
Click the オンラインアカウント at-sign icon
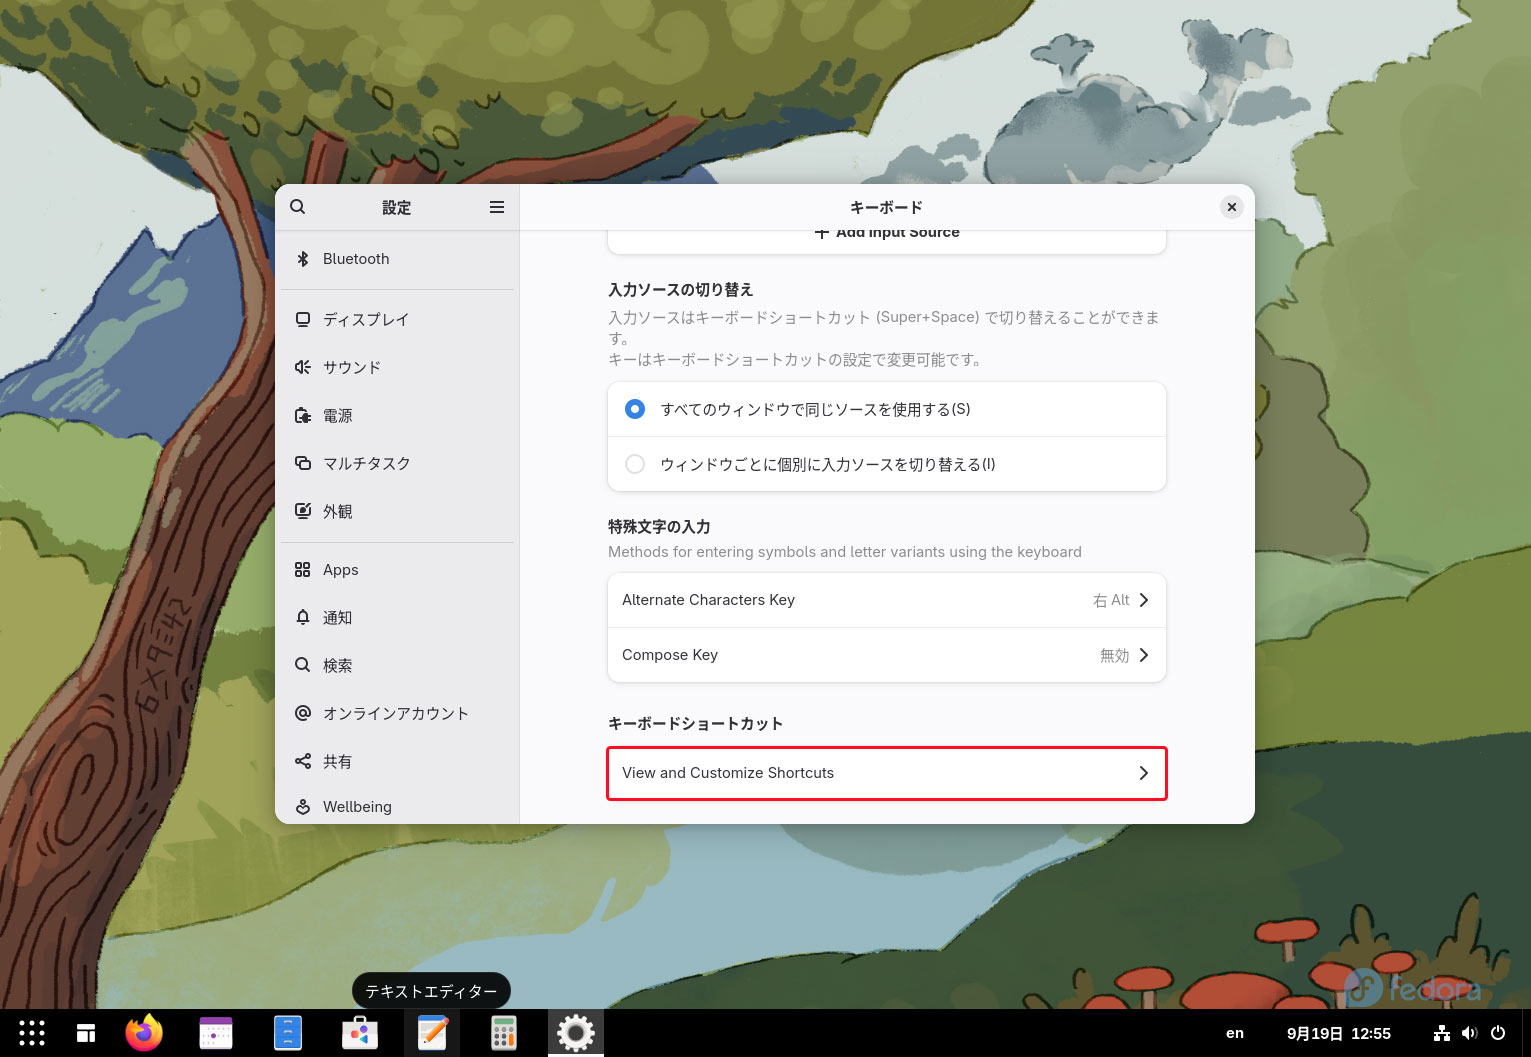[303, 713]
